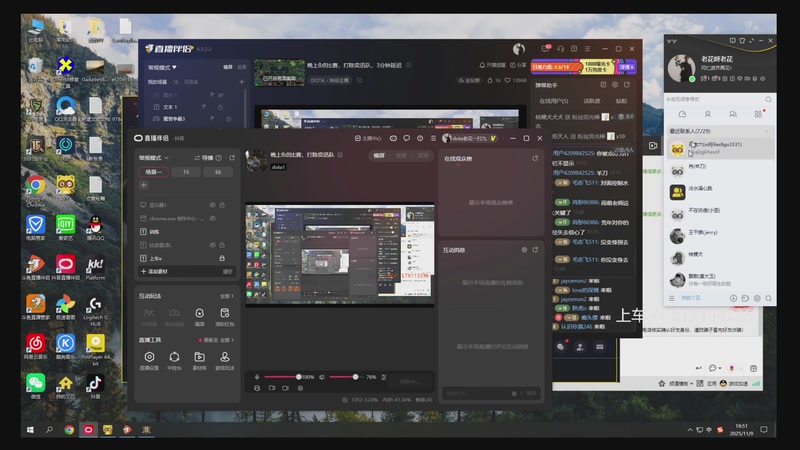Open hamburger menu in front 直播伴侣 header
Image resolution: width=800 pixels, height=450 pixels.
pos(433,138)
